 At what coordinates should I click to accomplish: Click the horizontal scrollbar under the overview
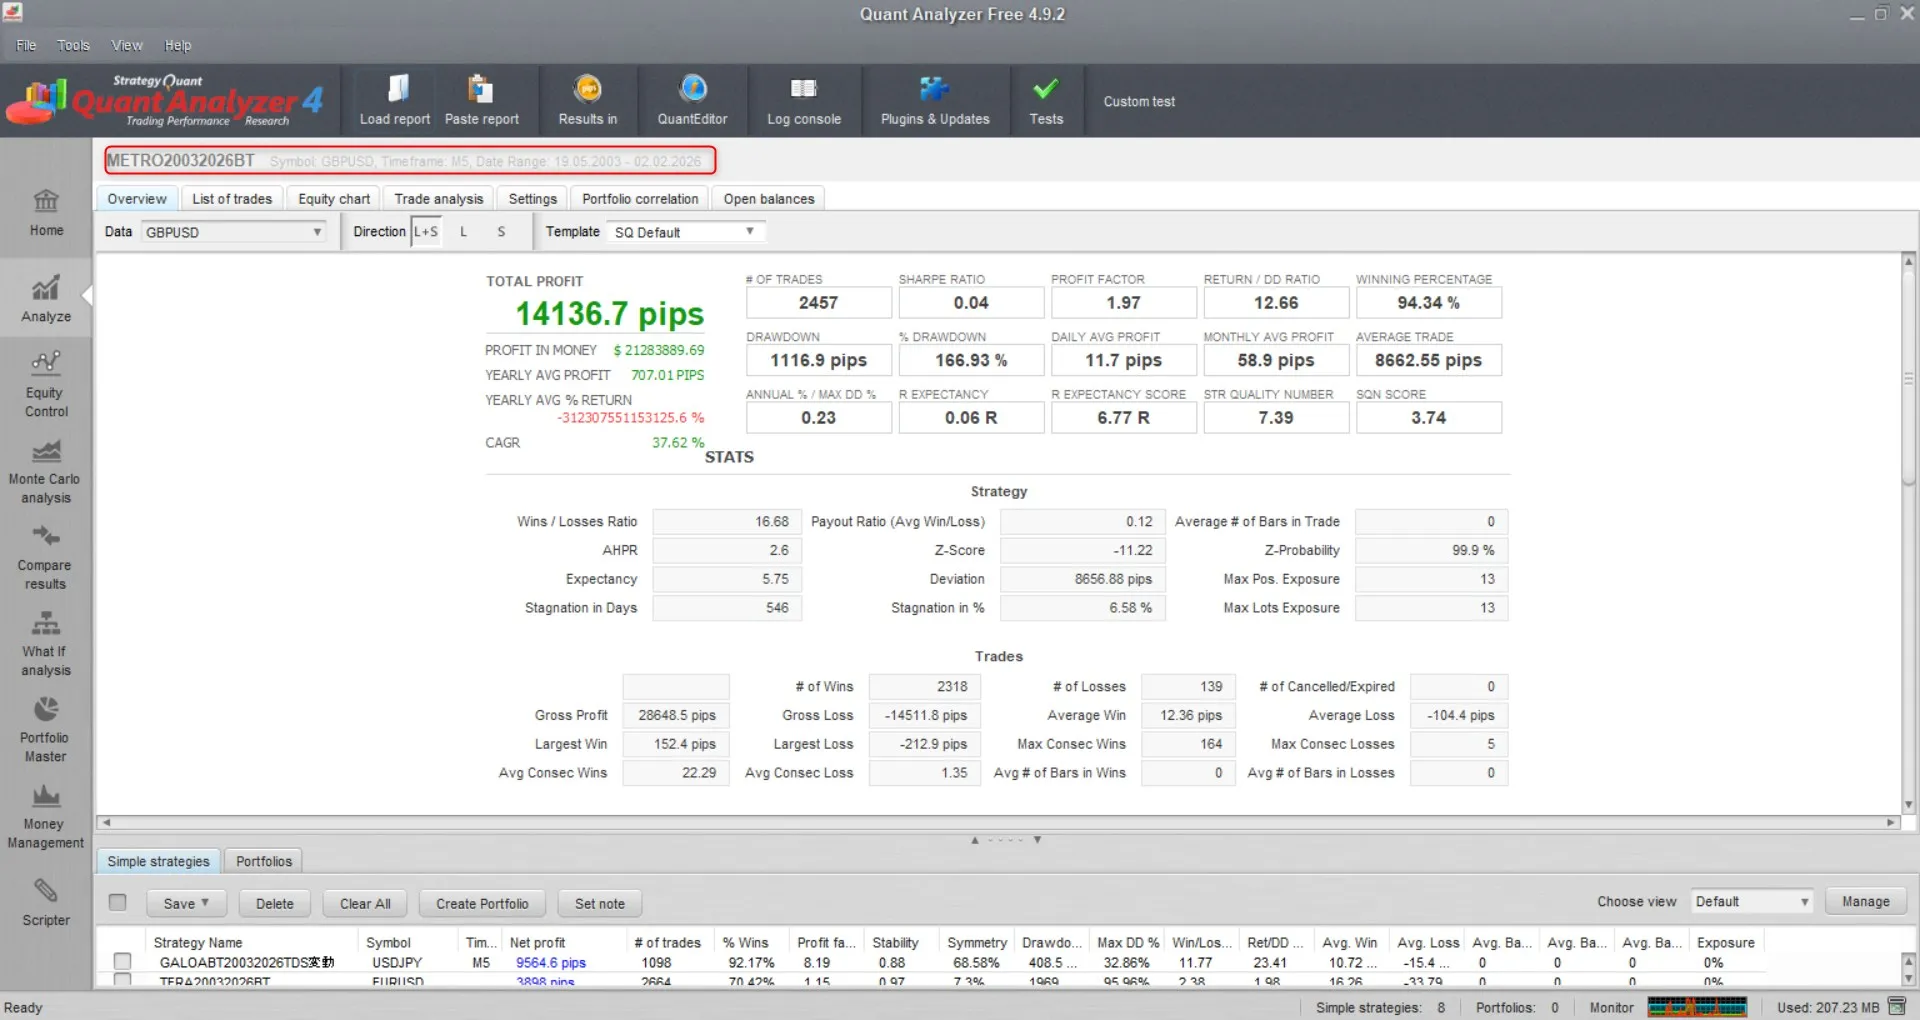point(997,823)
